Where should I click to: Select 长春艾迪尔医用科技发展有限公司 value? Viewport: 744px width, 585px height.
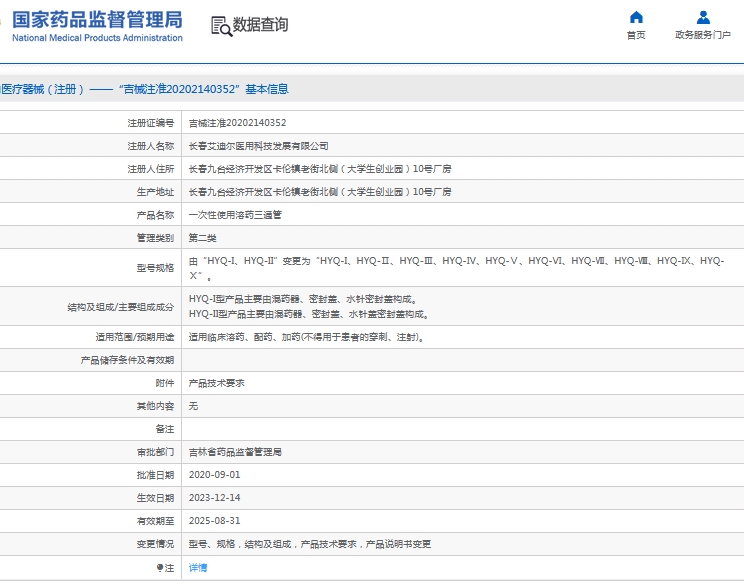pyautogui.click(x=259, y=146)
